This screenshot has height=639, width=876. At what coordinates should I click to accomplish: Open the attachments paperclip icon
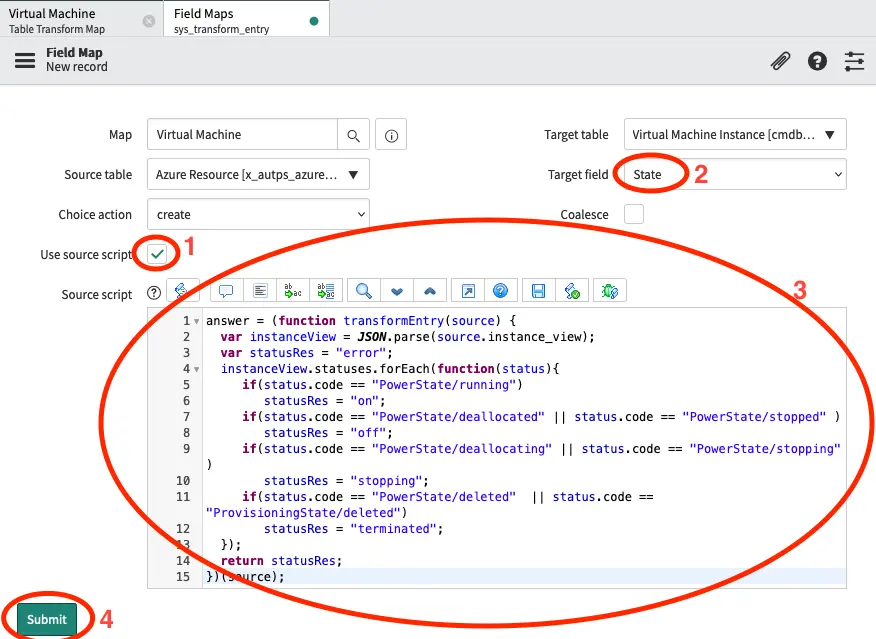pyautogui.click(x=780, y=61)
